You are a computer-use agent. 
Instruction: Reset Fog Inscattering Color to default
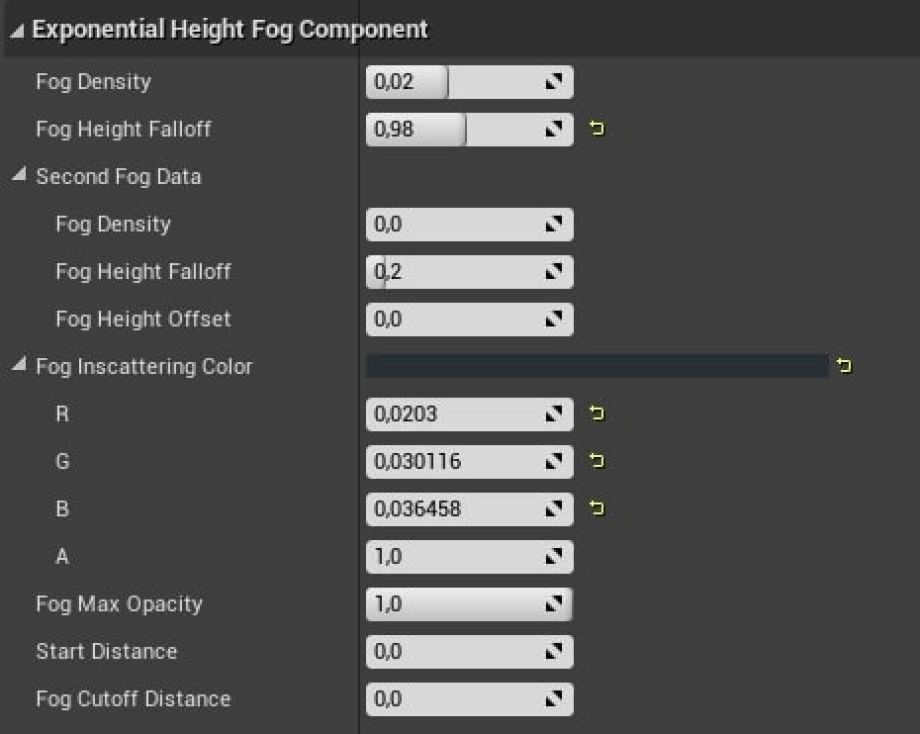click(x=844, y=367)
